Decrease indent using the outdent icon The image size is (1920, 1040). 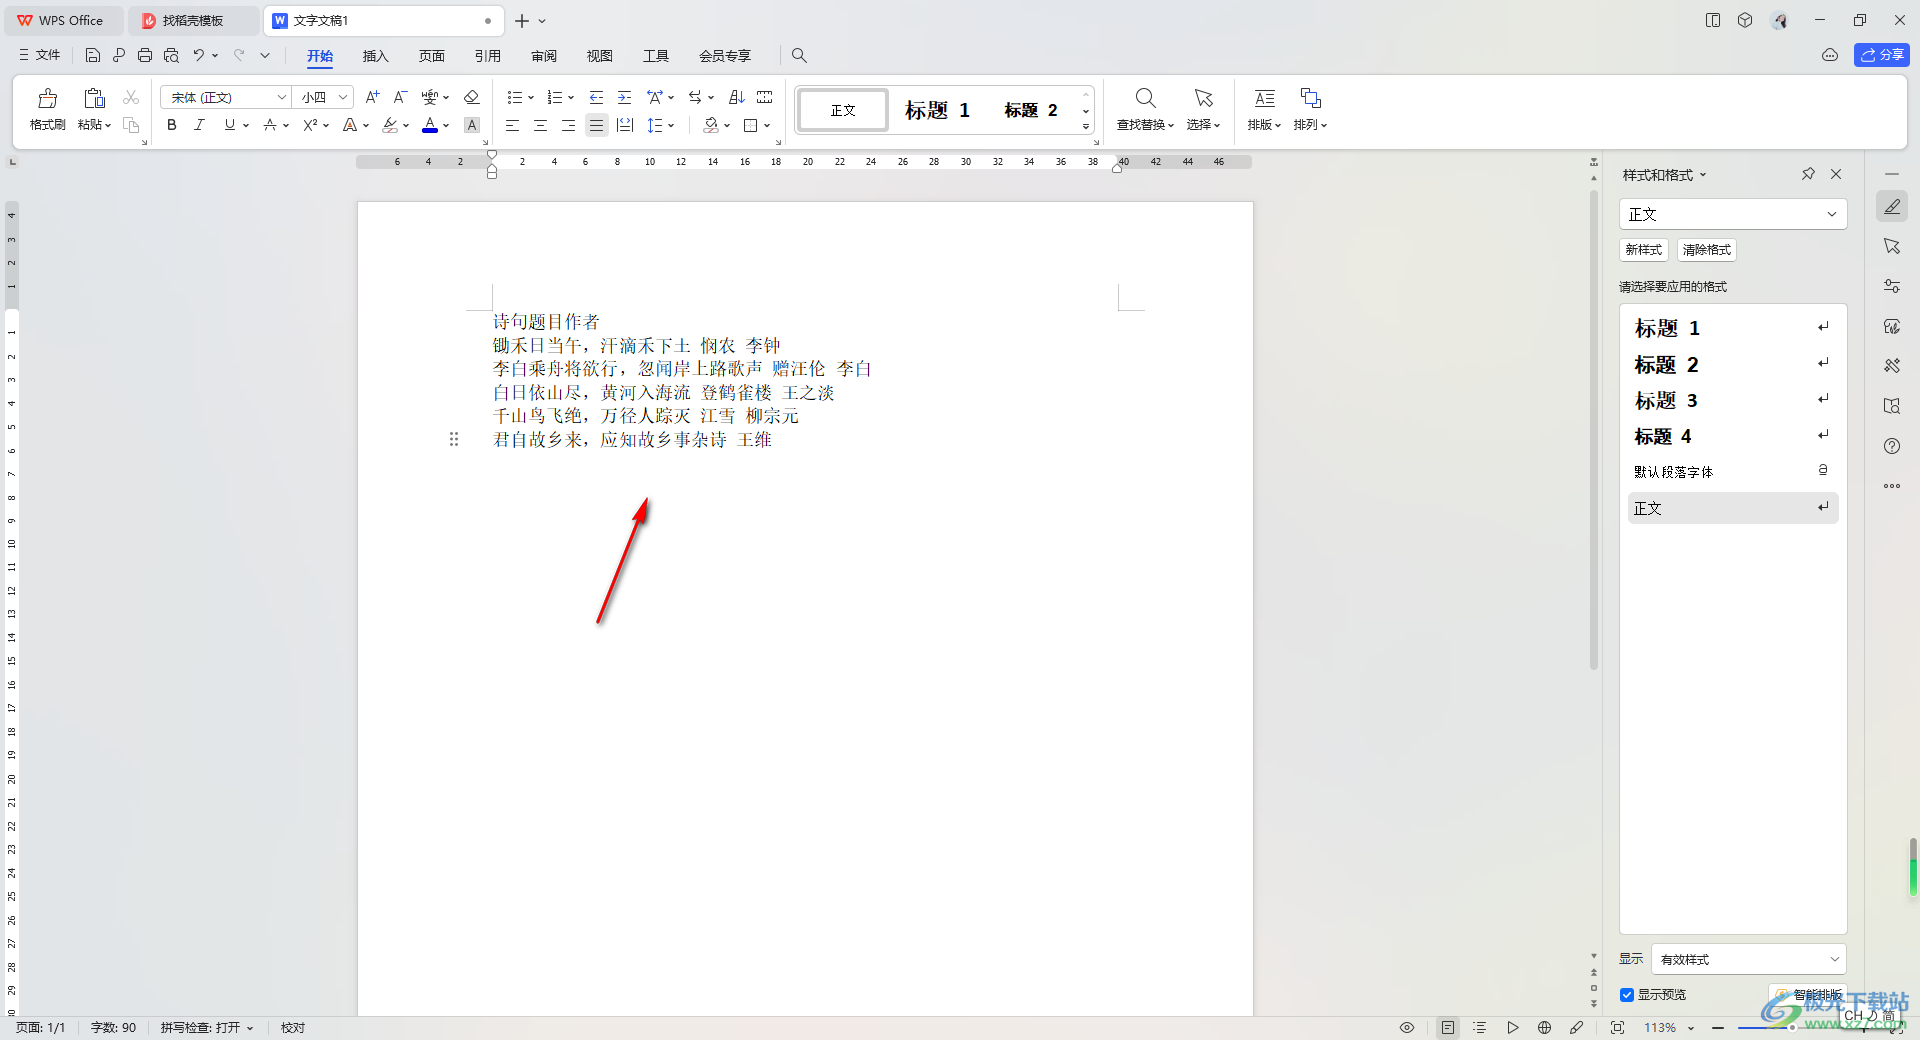[596, 97]
